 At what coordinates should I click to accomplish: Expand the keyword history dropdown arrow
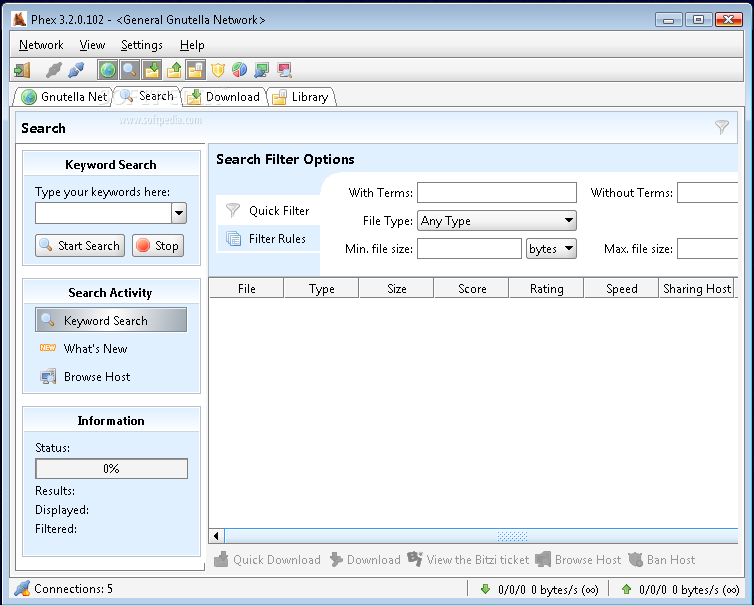(179, 213)
